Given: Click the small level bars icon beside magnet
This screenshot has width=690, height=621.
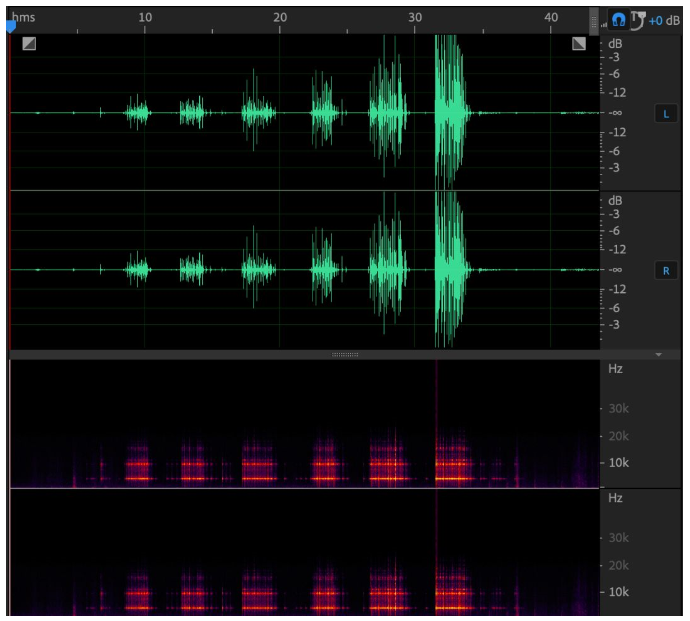Looking at the screenshot, I should click(604, 23).
